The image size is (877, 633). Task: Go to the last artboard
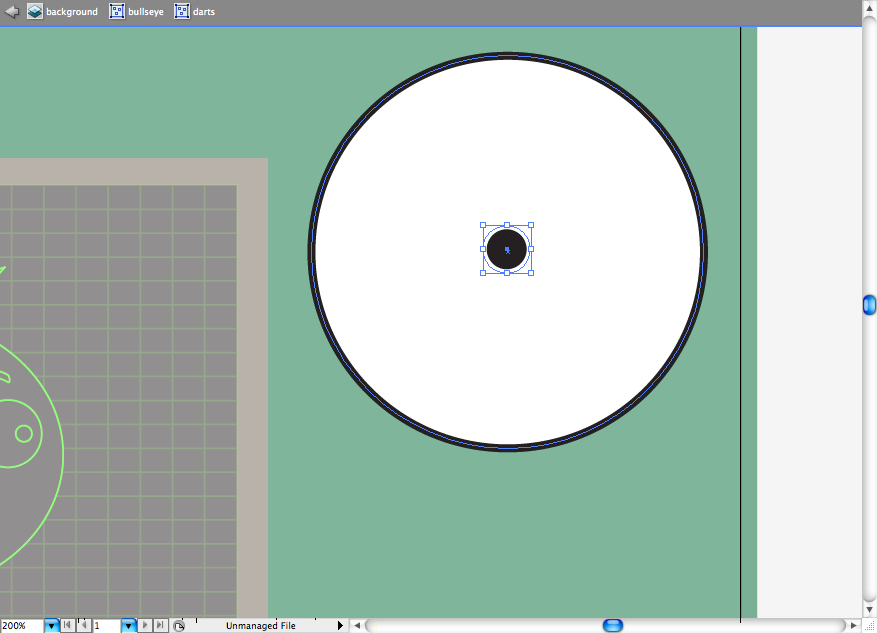(x=160, y=625)
